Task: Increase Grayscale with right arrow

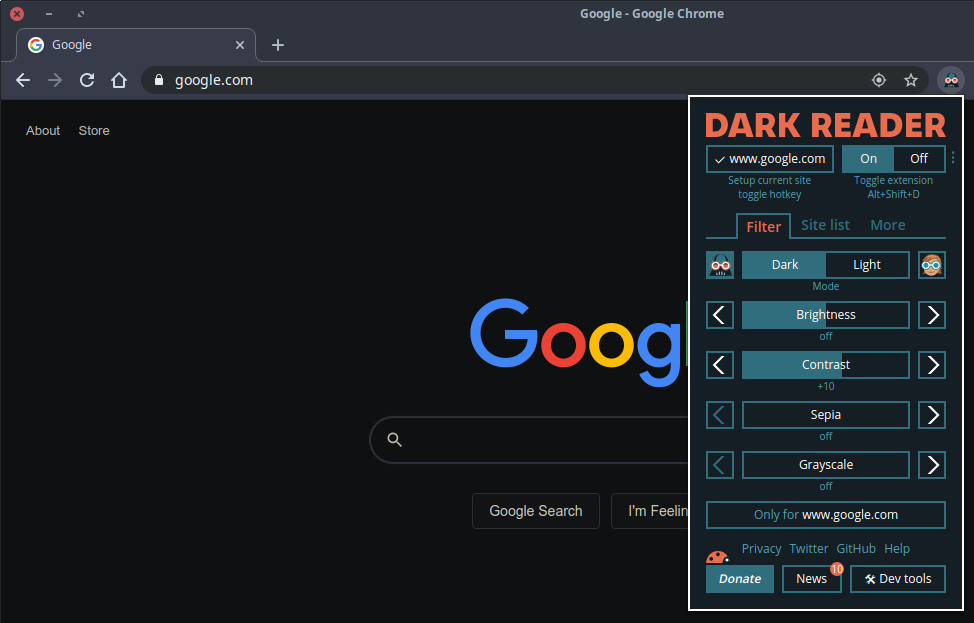Action: [x=932, y=465]
